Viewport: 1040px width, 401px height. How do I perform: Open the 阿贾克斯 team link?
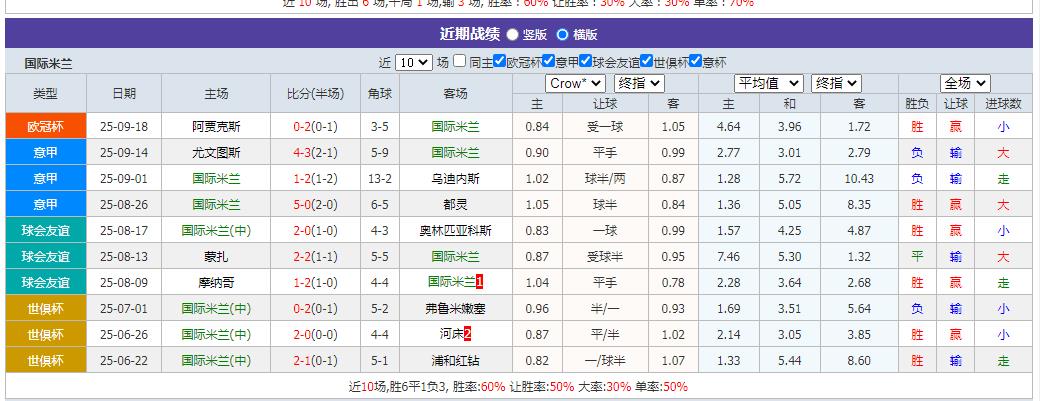(216, 126)
